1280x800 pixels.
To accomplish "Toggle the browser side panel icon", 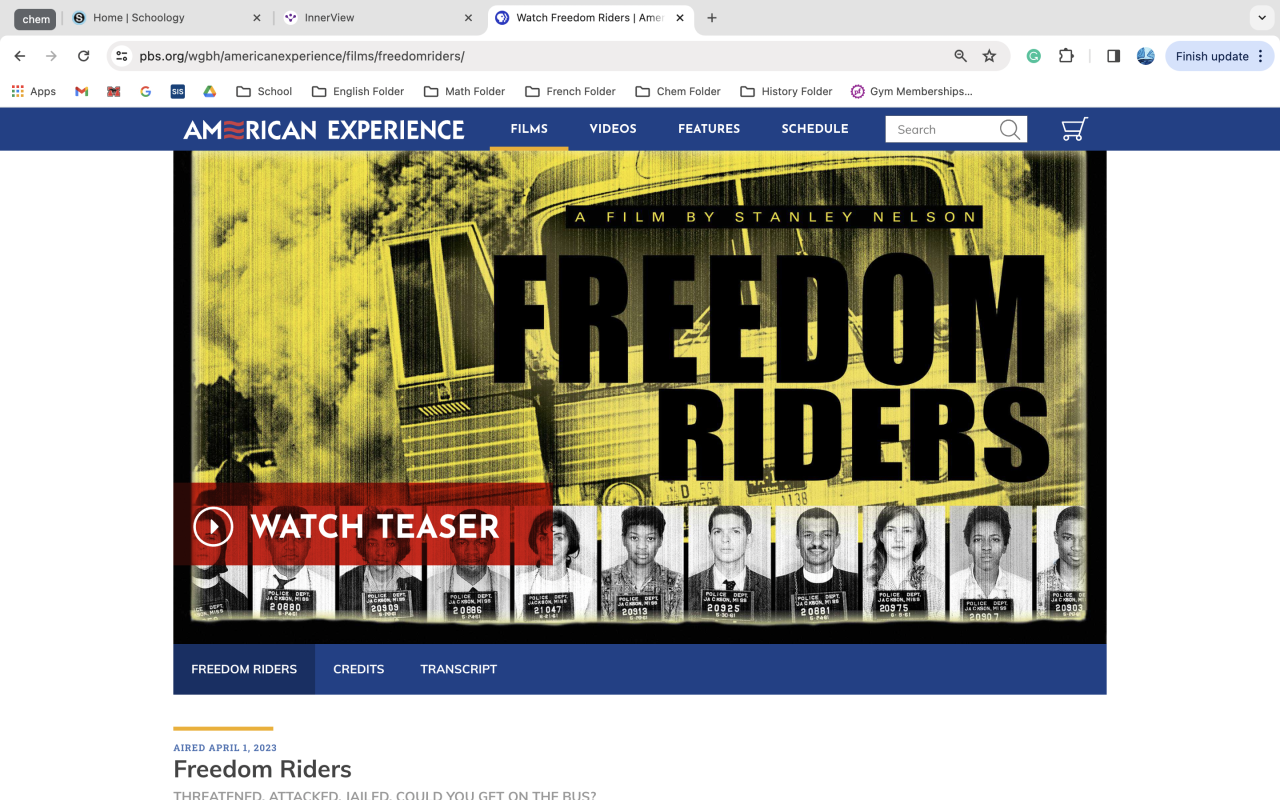I will [1113, 56].
